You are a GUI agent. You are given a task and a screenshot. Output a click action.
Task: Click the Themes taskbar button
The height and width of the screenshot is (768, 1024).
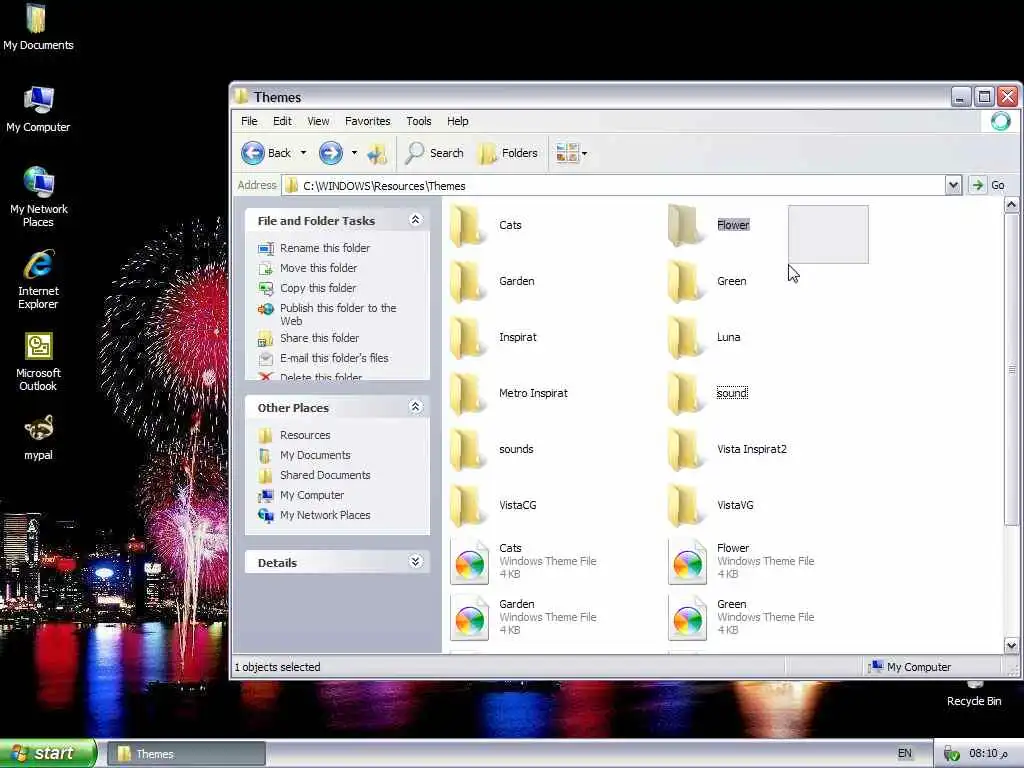186,754
